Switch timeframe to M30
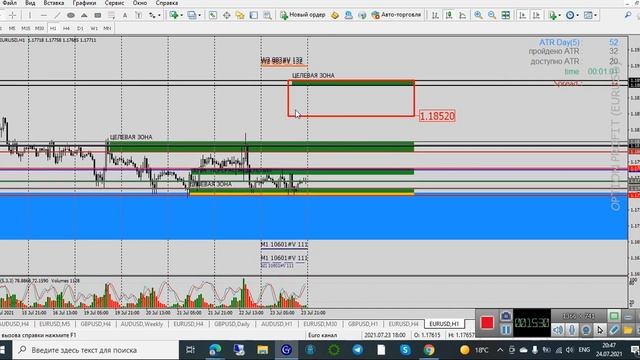The image size is (640, 360). (x=39, y=28)
